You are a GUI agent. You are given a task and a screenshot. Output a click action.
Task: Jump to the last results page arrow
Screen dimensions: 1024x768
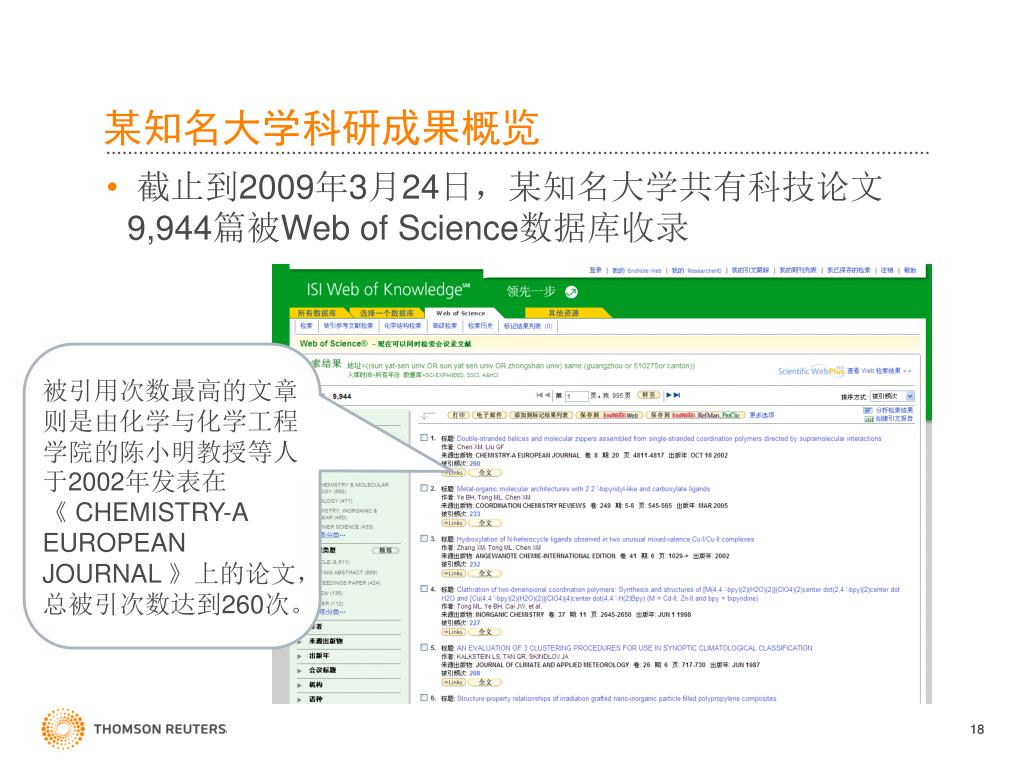point(677,395)
